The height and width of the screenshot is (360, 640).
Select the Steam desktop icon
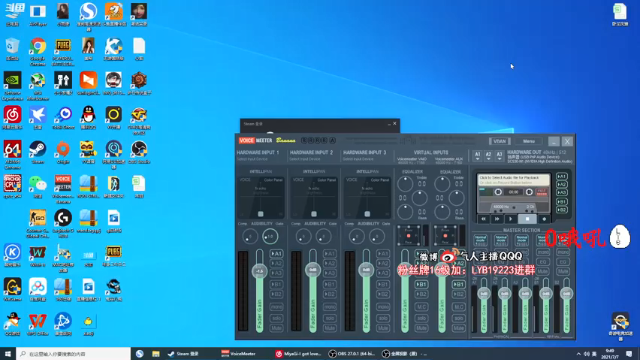click(38, 152)
